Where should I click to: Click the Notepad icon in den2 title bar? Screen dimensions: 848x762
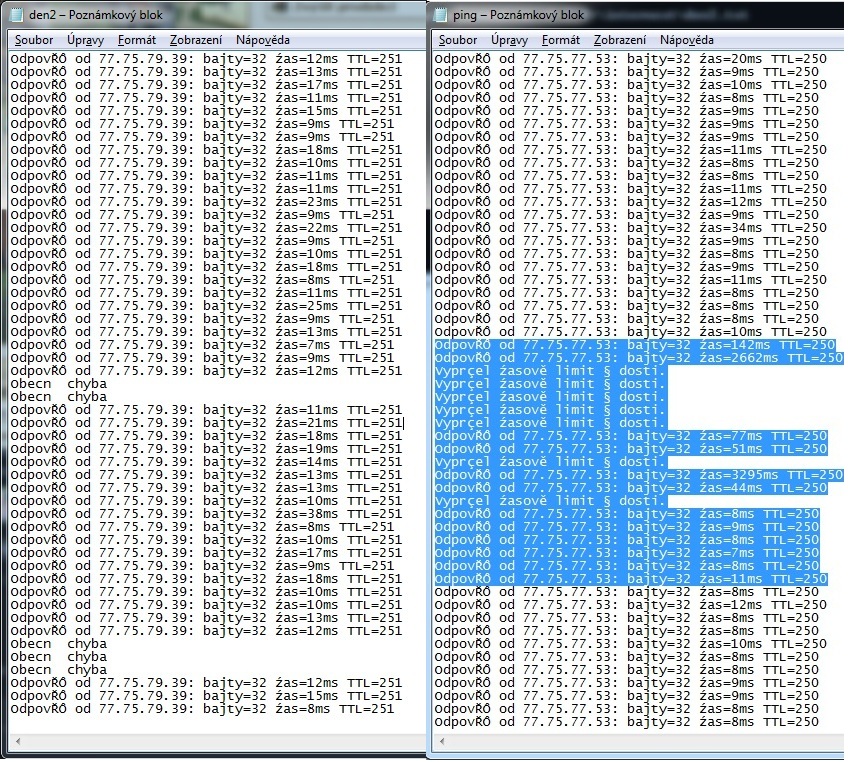point(16,15)
